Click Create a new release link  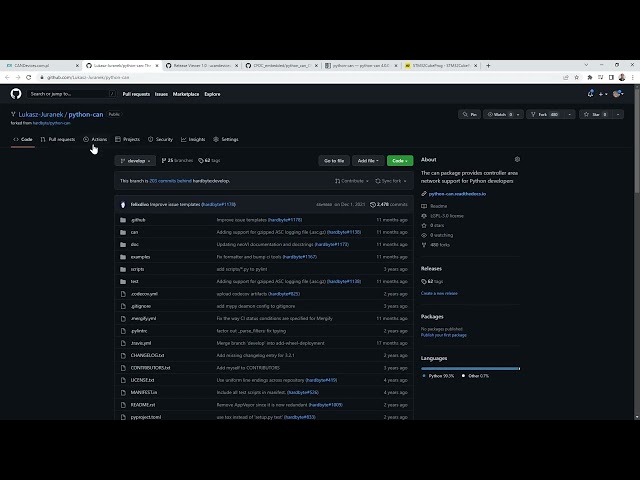pos(439,293)
